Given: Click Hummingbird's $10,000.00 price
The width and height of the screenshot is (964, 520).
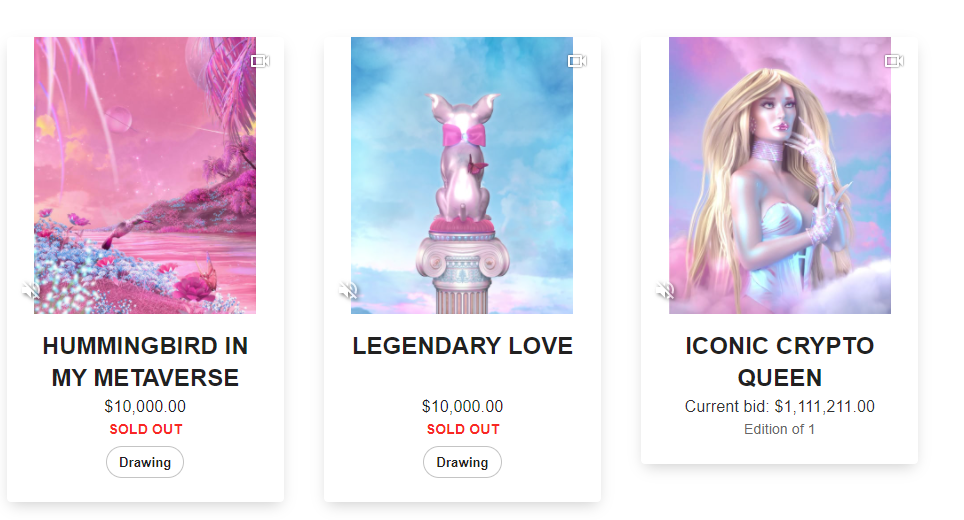Looking at the screenshot, I should pos(145,406).
